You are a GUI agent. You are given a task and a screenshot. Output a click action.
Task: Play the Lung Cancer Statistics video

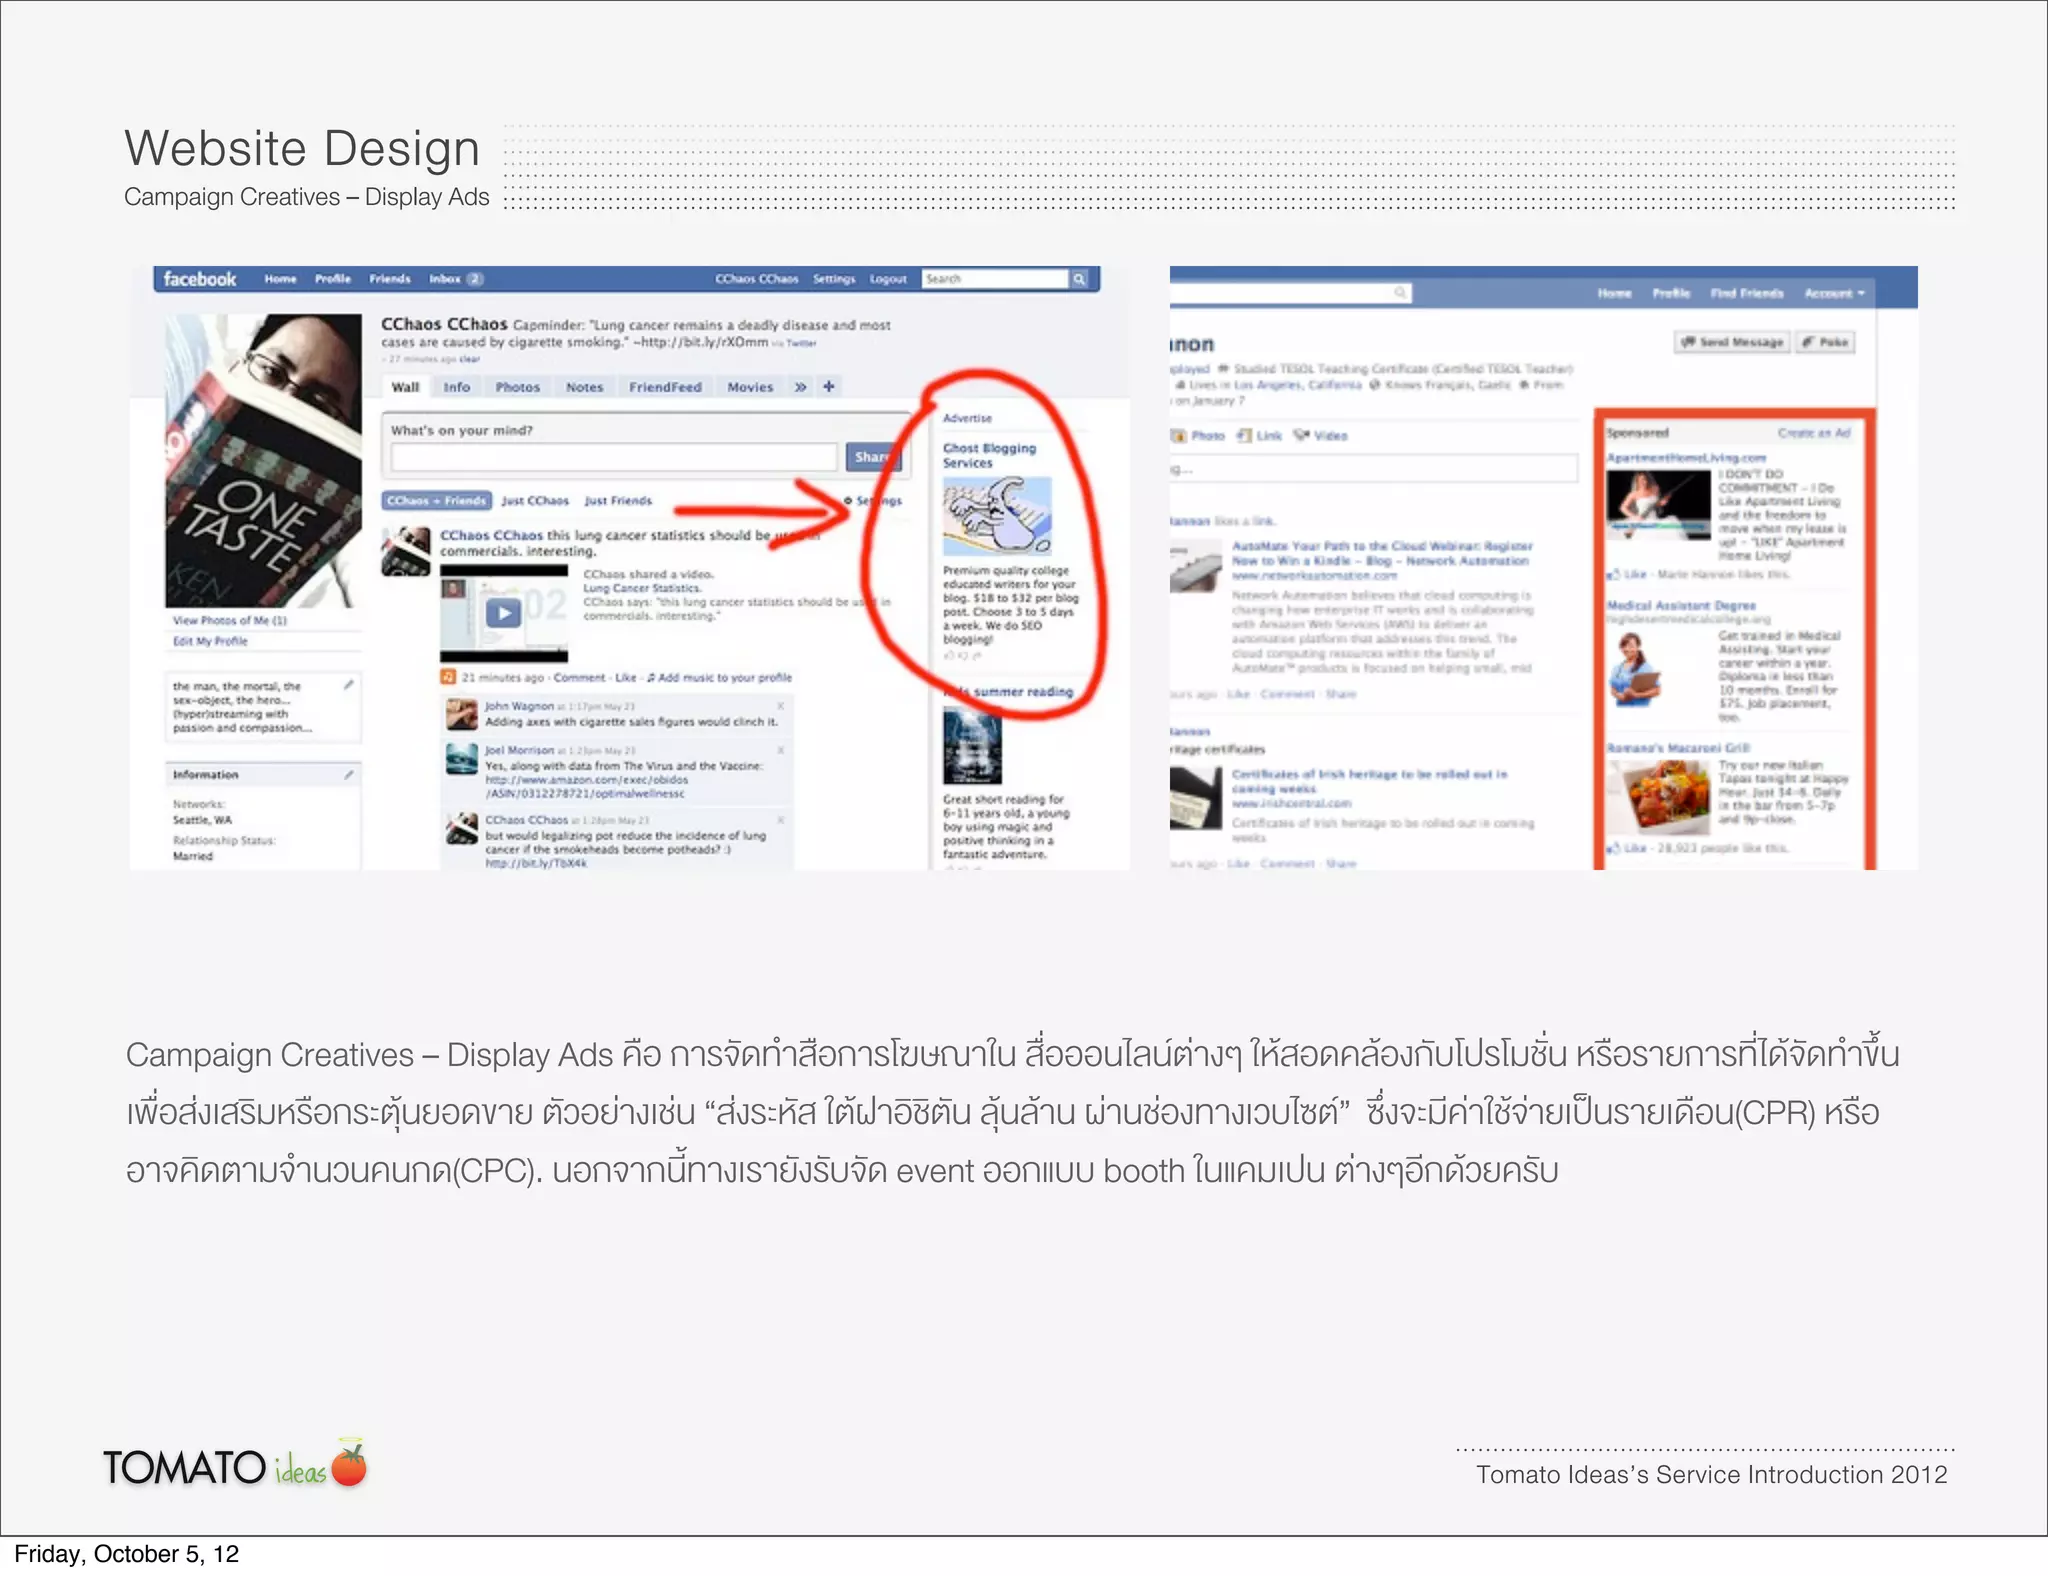click(503, 613)
